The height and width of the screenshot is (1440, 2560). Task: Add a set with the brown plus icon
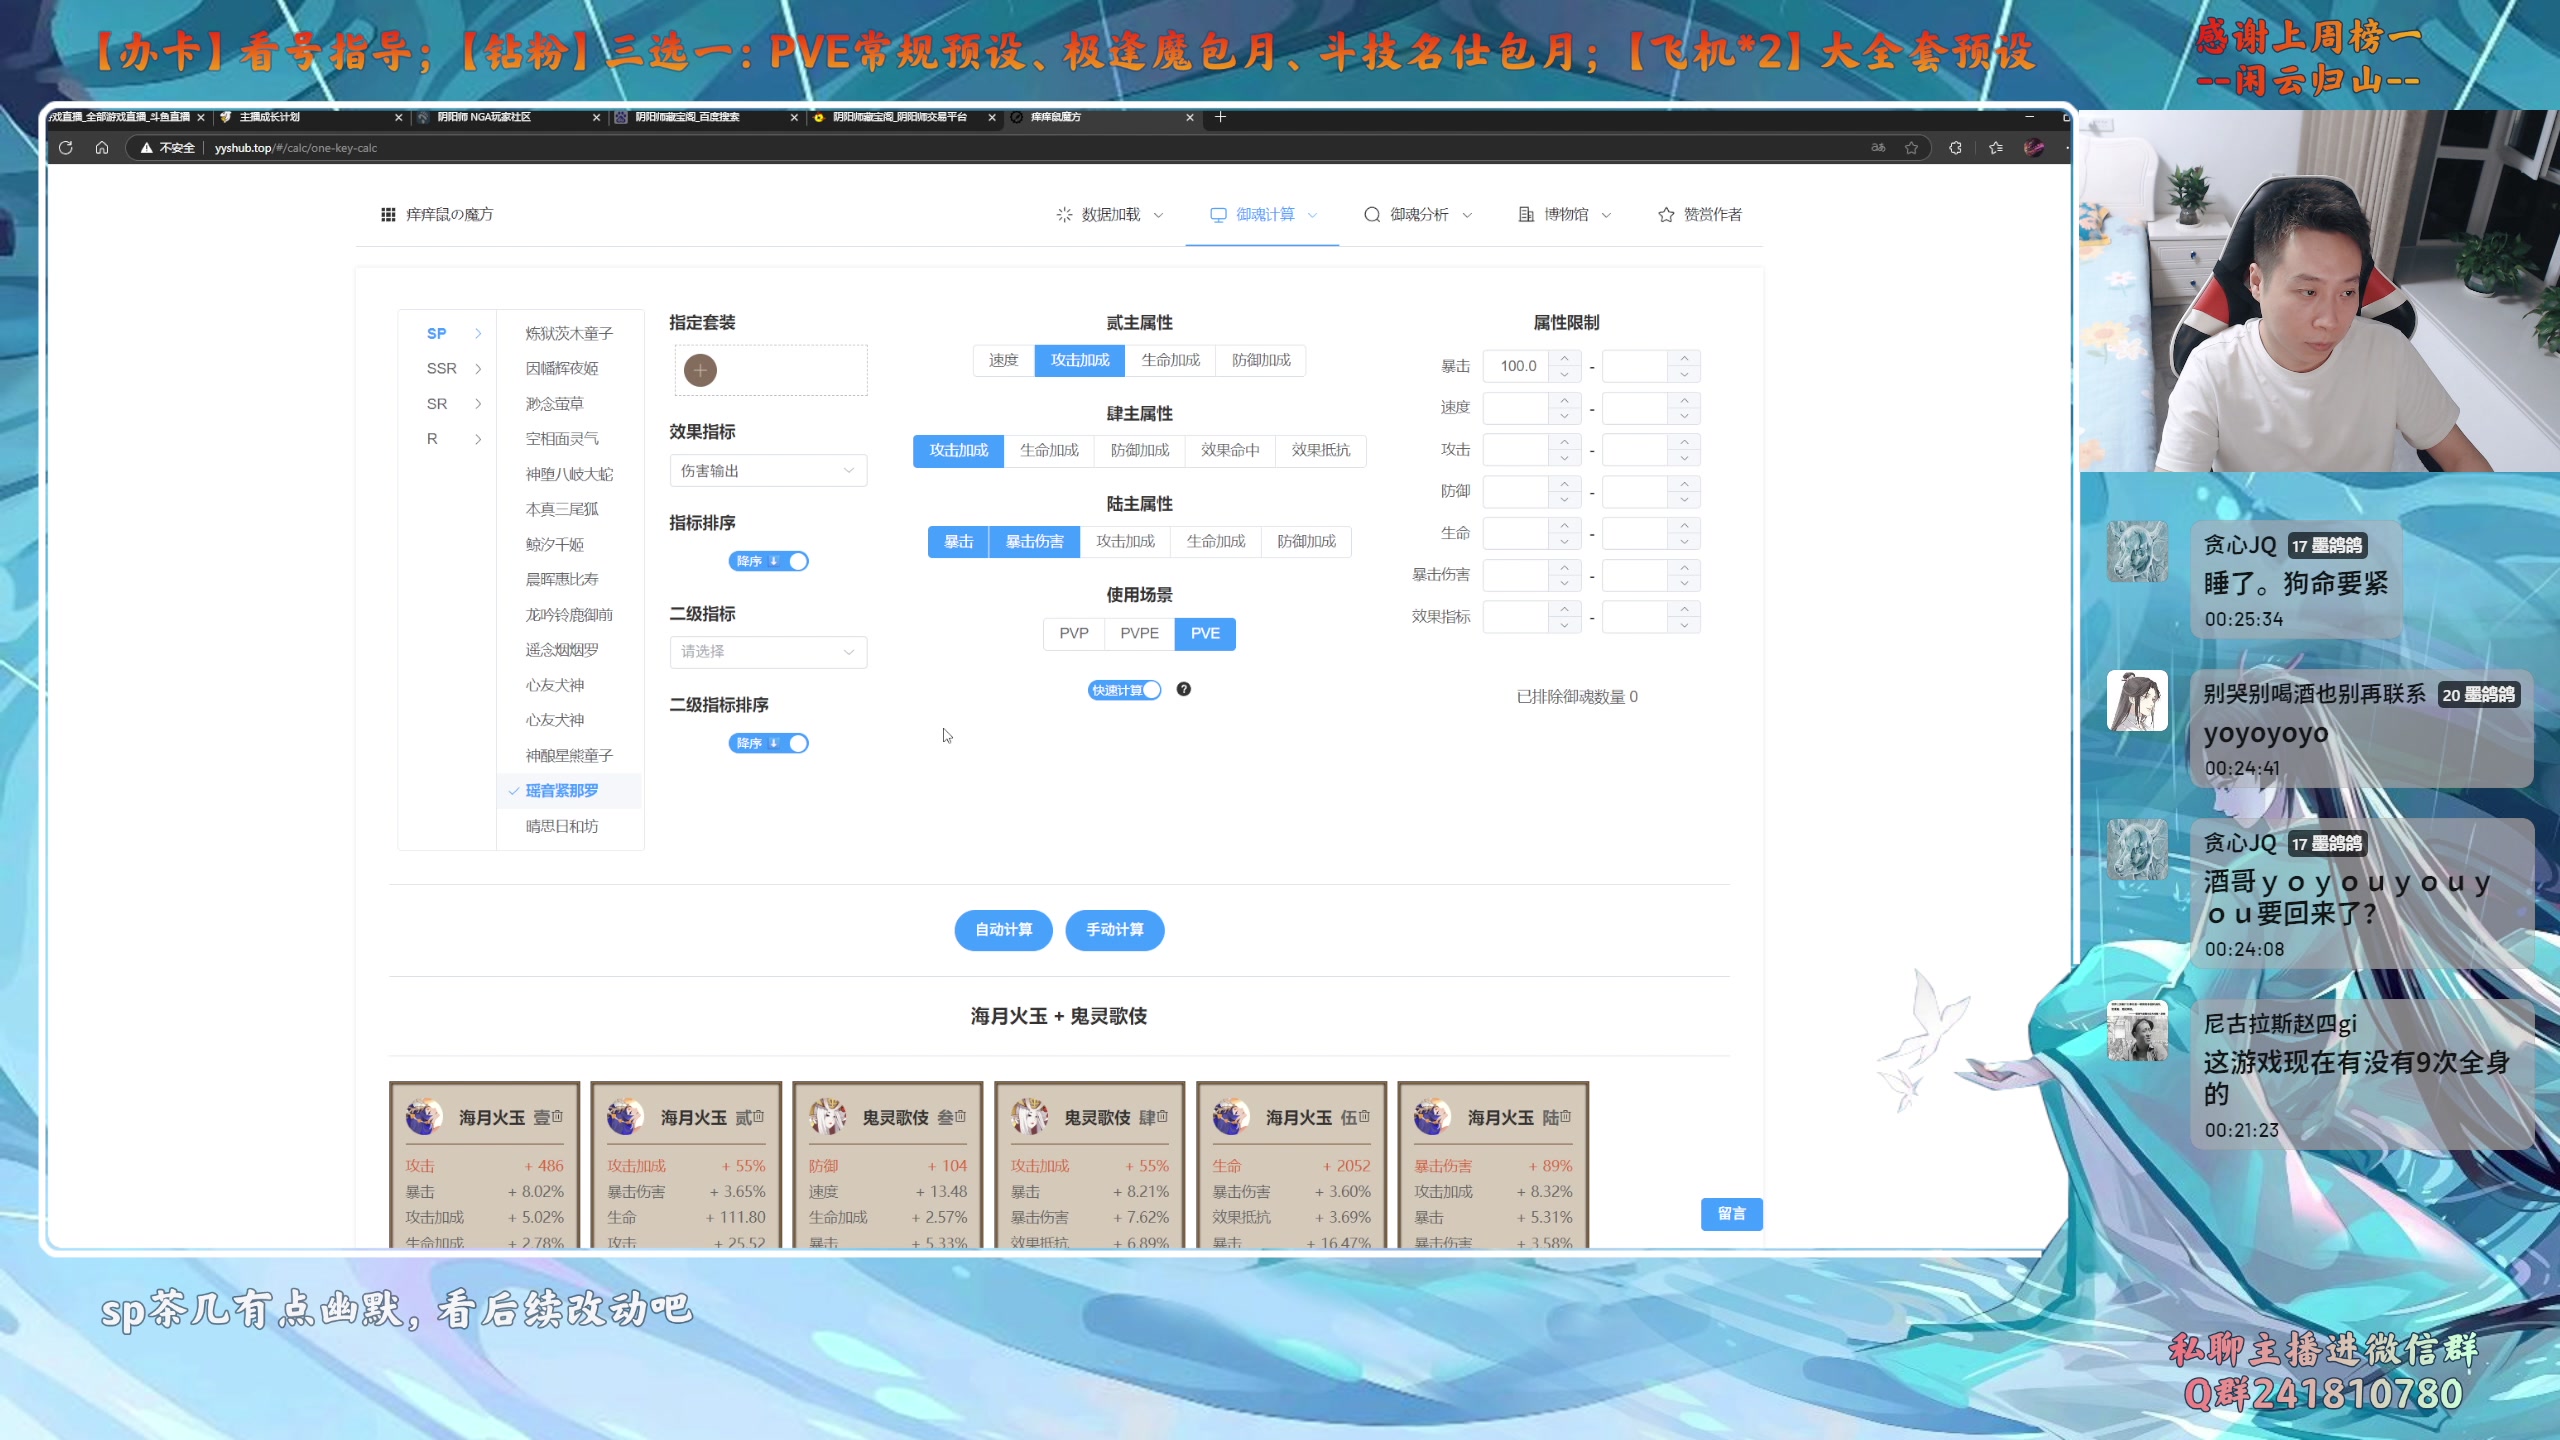click(700, 370)
